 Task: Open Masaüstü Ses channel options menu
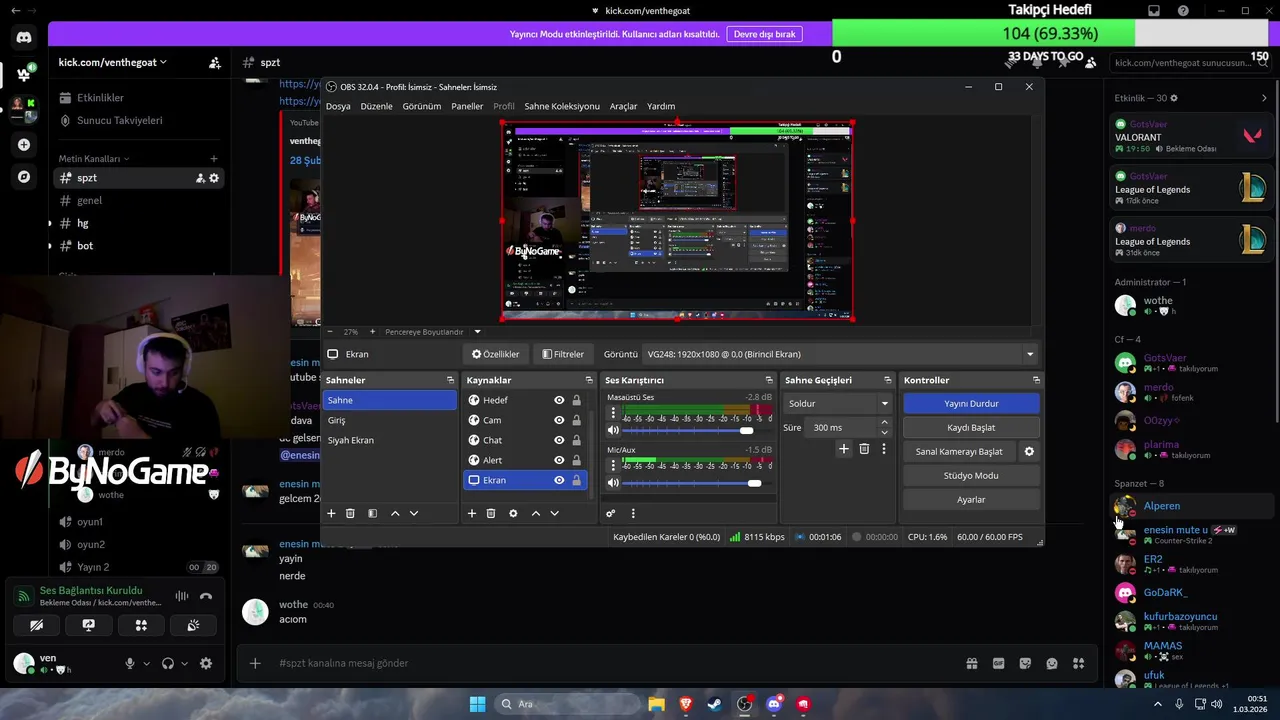coord(613,412)
